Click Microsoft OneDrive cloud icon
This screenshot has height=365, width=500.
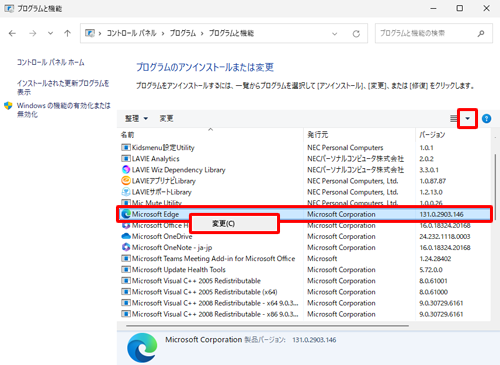point(126,236)
